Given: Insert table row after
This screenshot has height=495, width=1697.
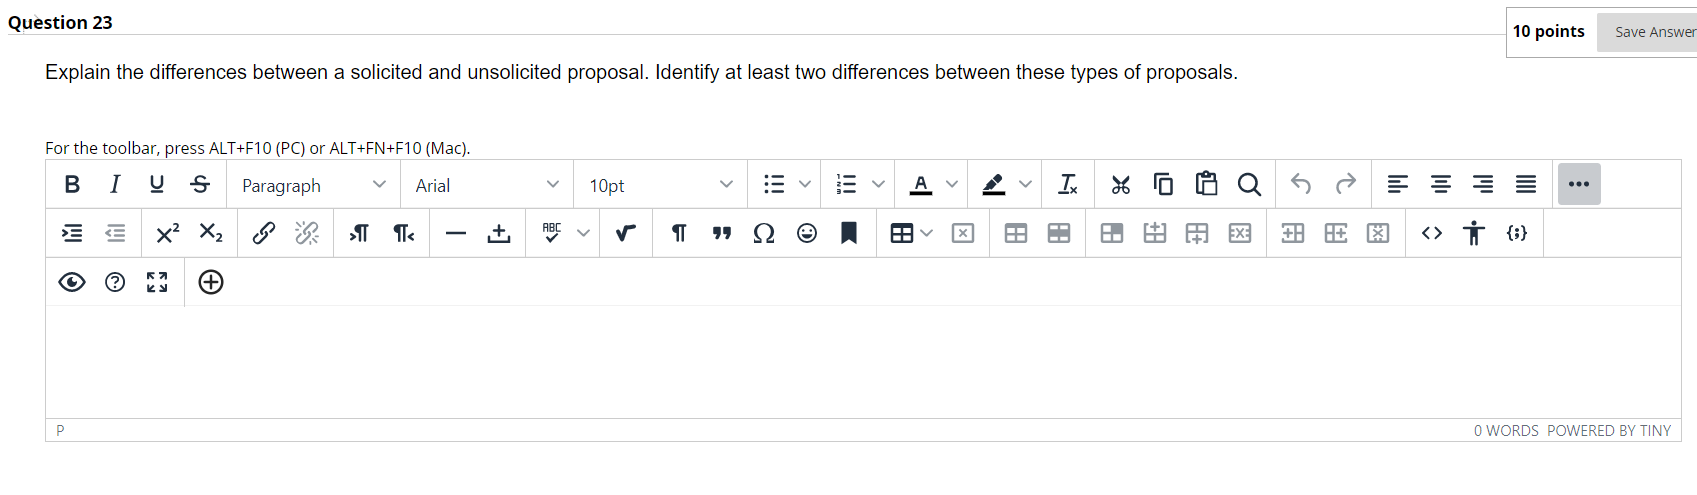Looking at the screenshot, I should 1197,233.
